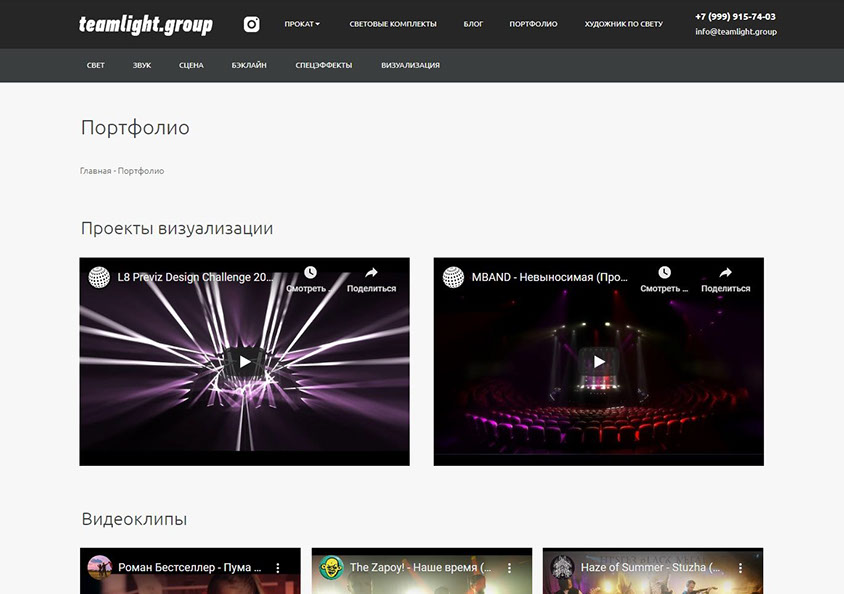The image size is (844, 594).
Task: Click the Главная breadcrumb link
Action: point(95,171)
